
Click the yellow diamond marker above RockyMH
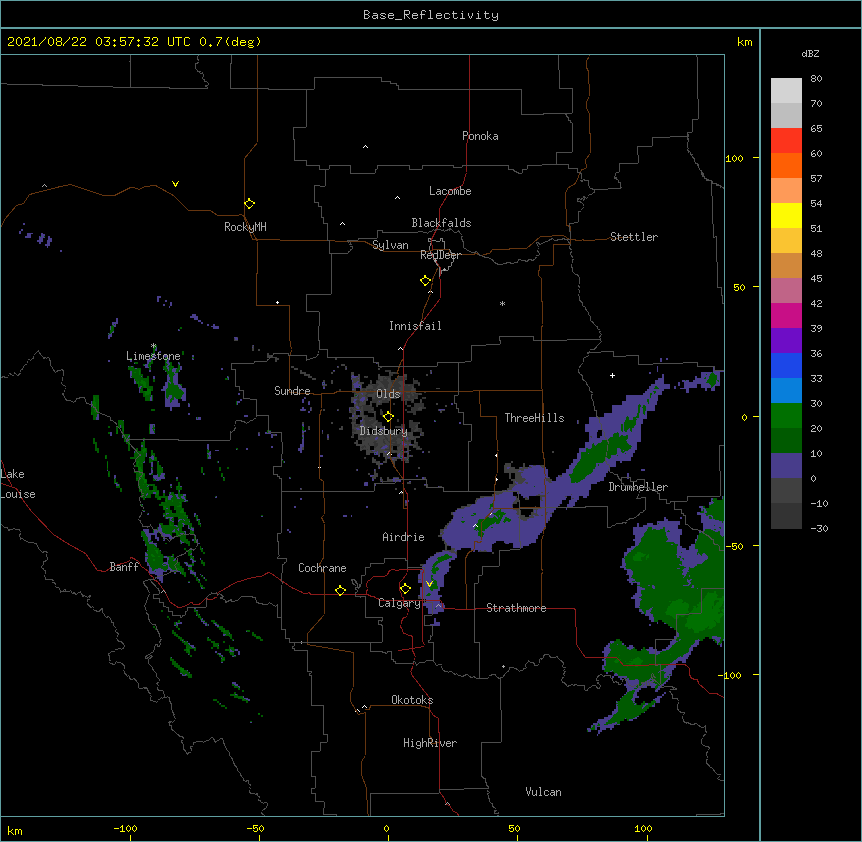250,204
